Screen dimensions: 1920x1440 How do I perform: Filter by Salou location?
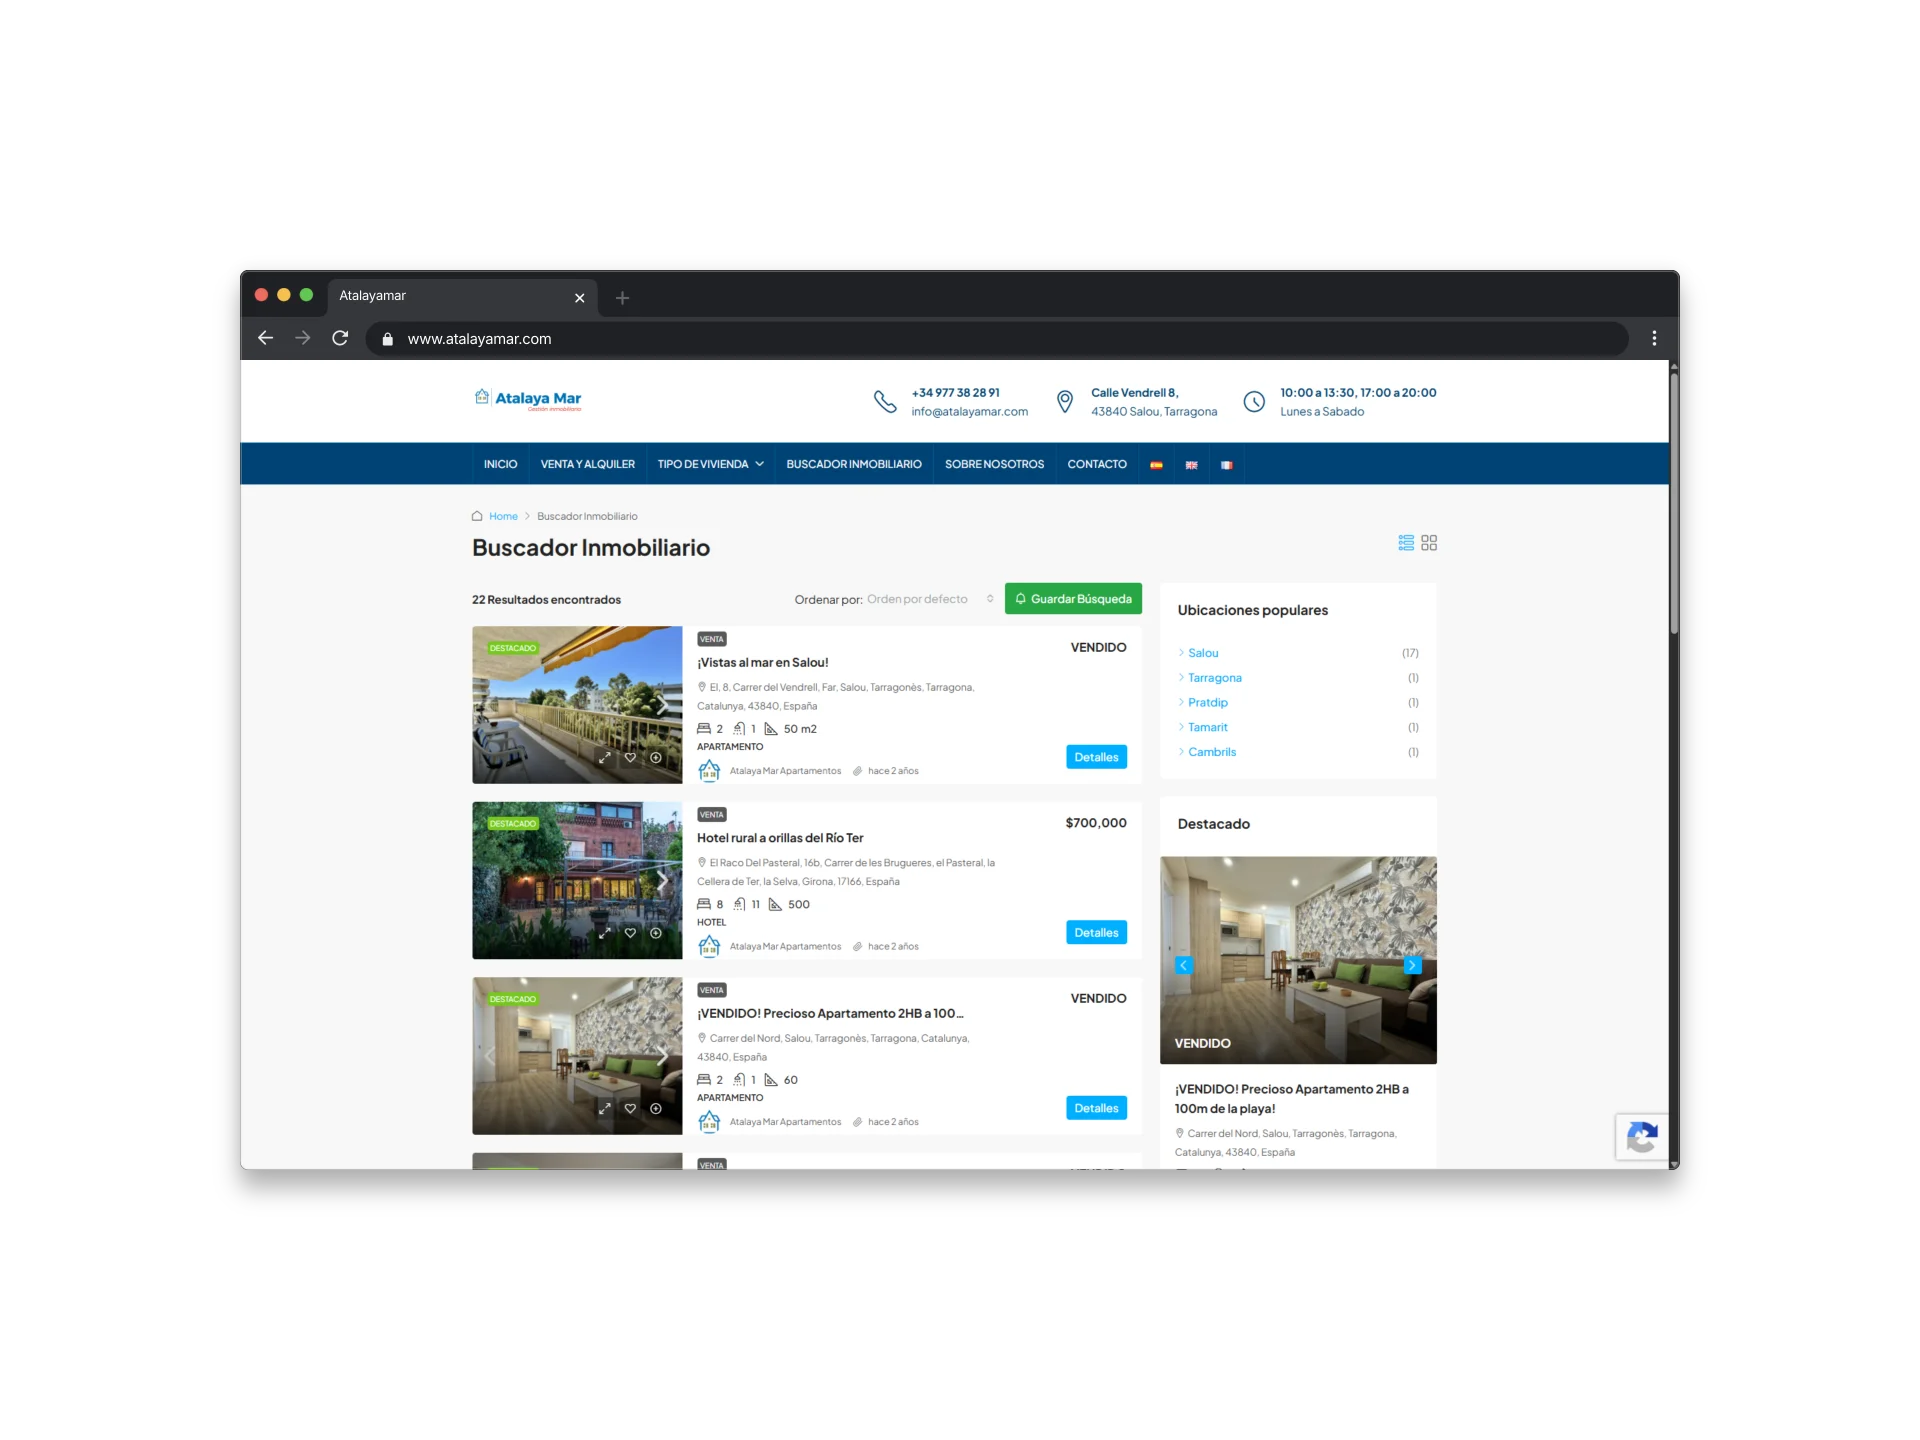click(1203, 653)
